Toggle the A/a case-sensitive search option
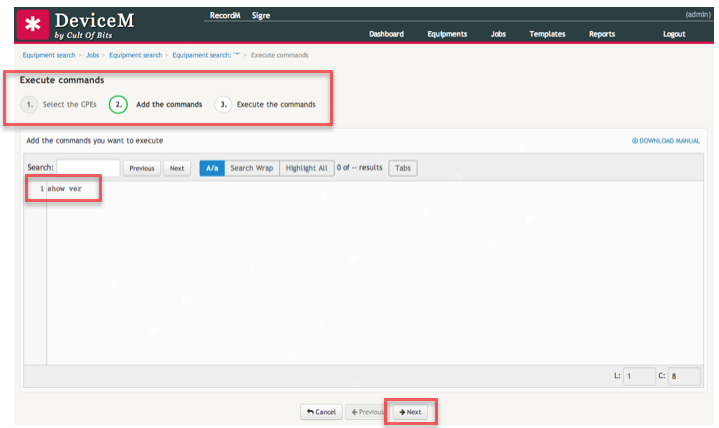 pyautogui.click(x=212, y=168)
